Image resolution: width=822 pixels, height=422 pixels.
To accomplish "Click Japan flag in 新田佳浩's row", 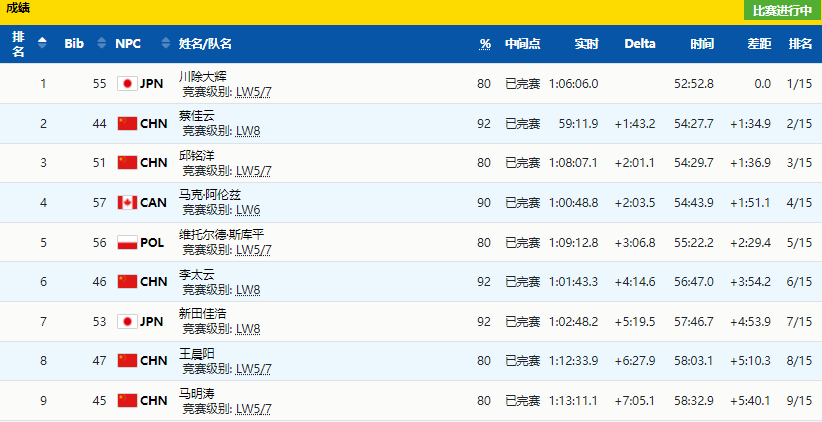I will [x=127, y=322].
